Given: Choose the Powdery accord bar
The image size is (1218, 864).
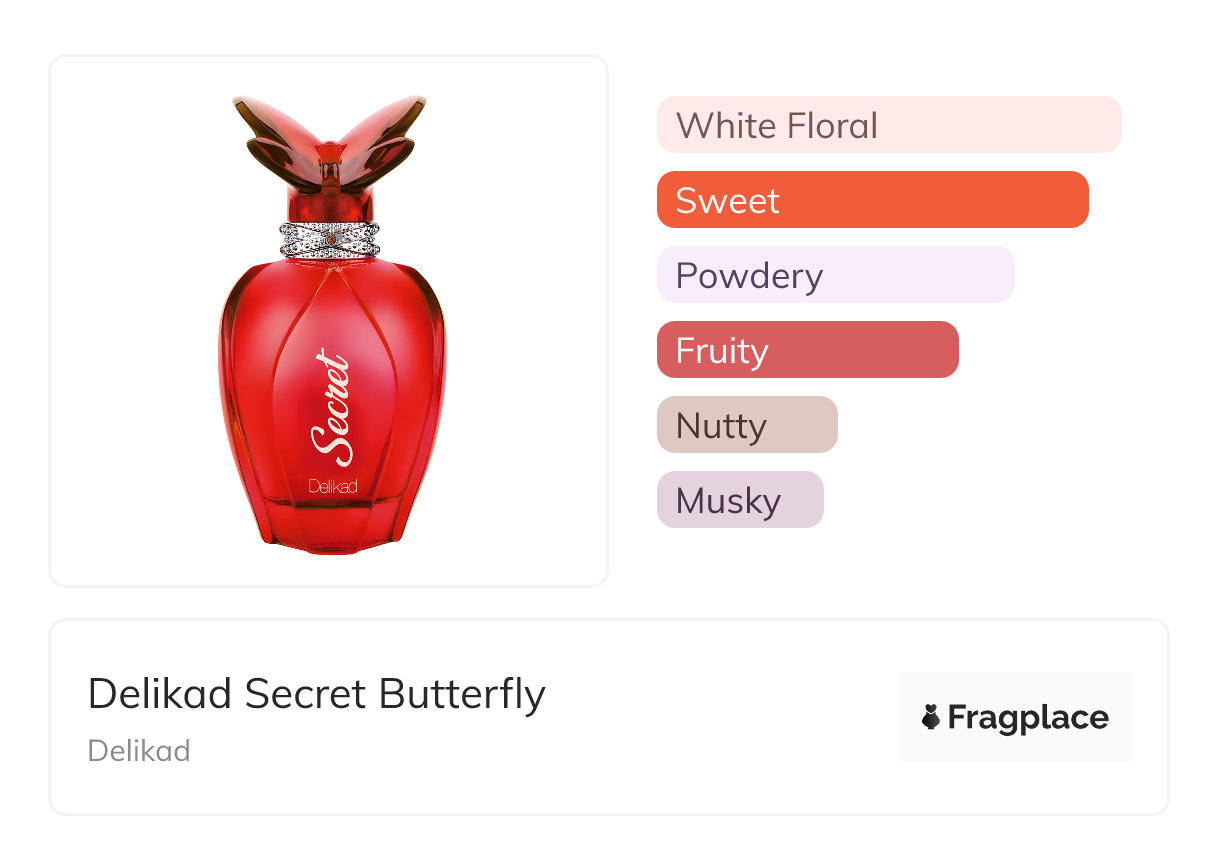Looking at the screenshot, I should (x=835, y=275).
